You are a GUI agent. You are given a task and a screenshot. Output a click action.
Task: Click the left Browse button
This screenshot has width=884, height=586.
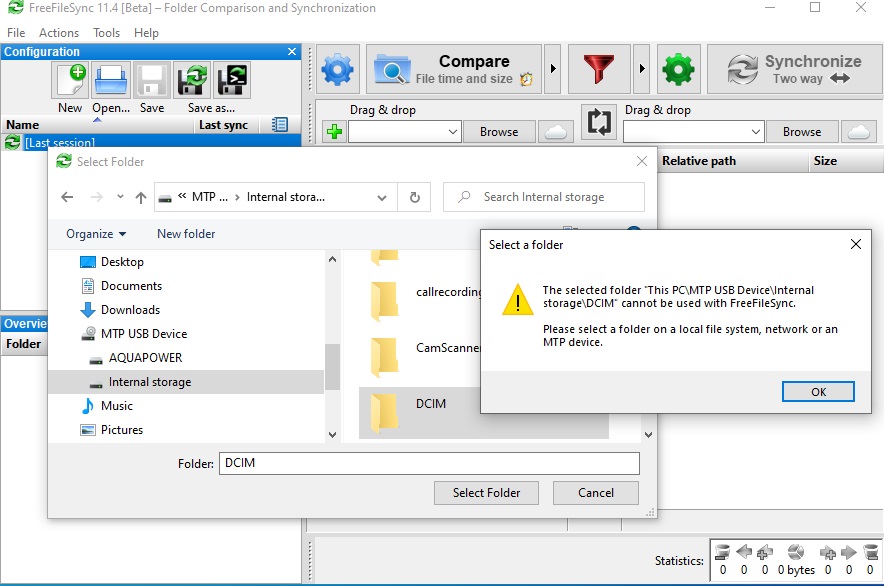click(x=499, y=132)
